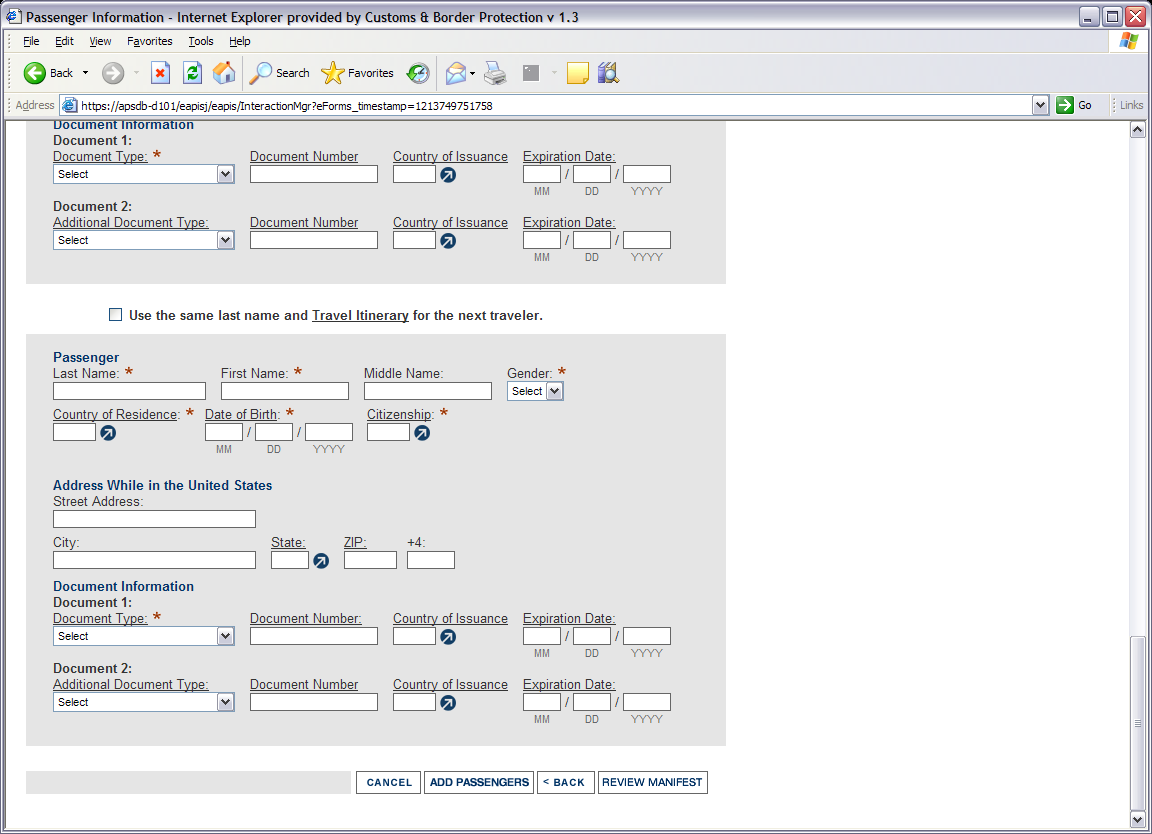The width and height of the screenshot is (1152, 834).
Task: Click the REVIEW MANIFEST button
Action: pyautogui.click(x=652, y=783)
